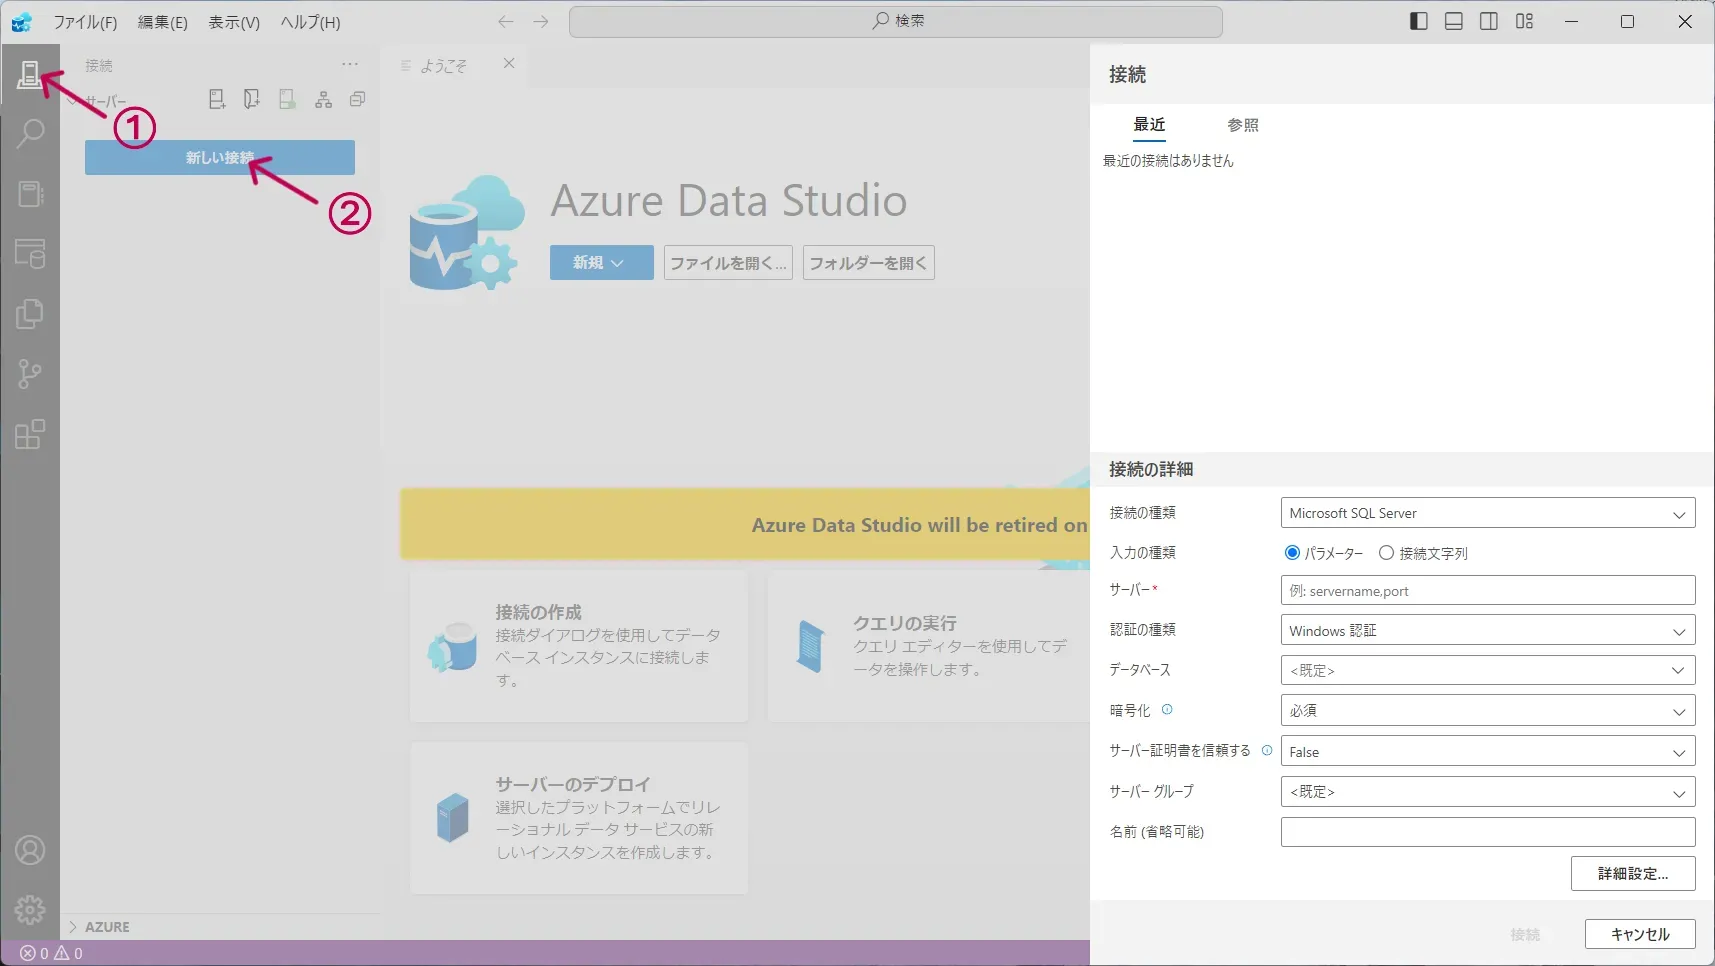Click the trust server certificate info icon
The width and height of the screenshot is (1715, 966).
(x=1267, y=750)
